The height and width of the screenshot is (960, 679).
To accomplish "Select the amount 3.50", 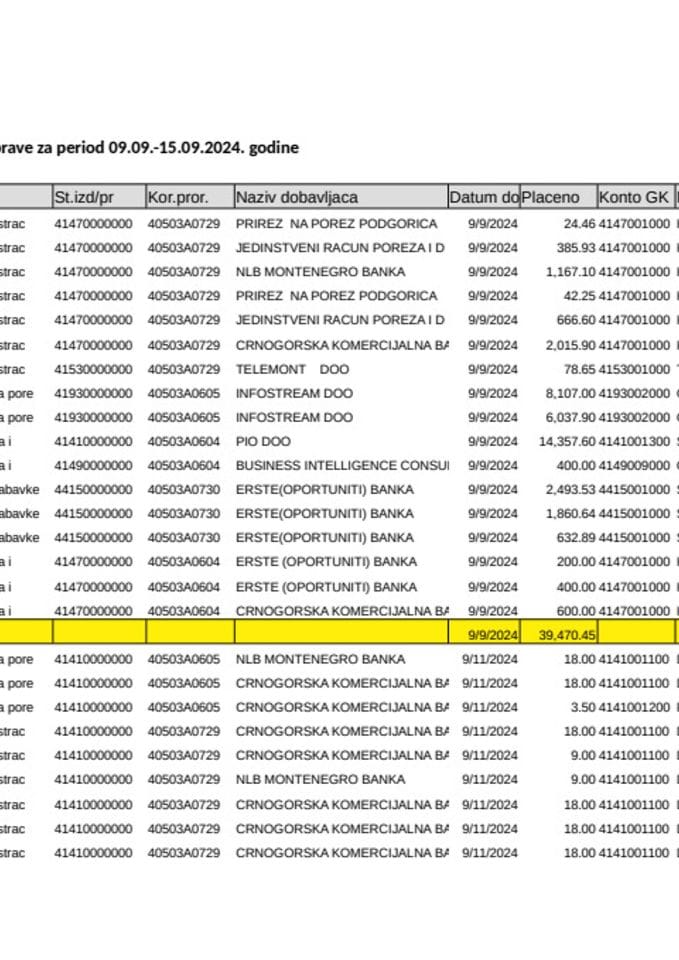I will (583, 707).
